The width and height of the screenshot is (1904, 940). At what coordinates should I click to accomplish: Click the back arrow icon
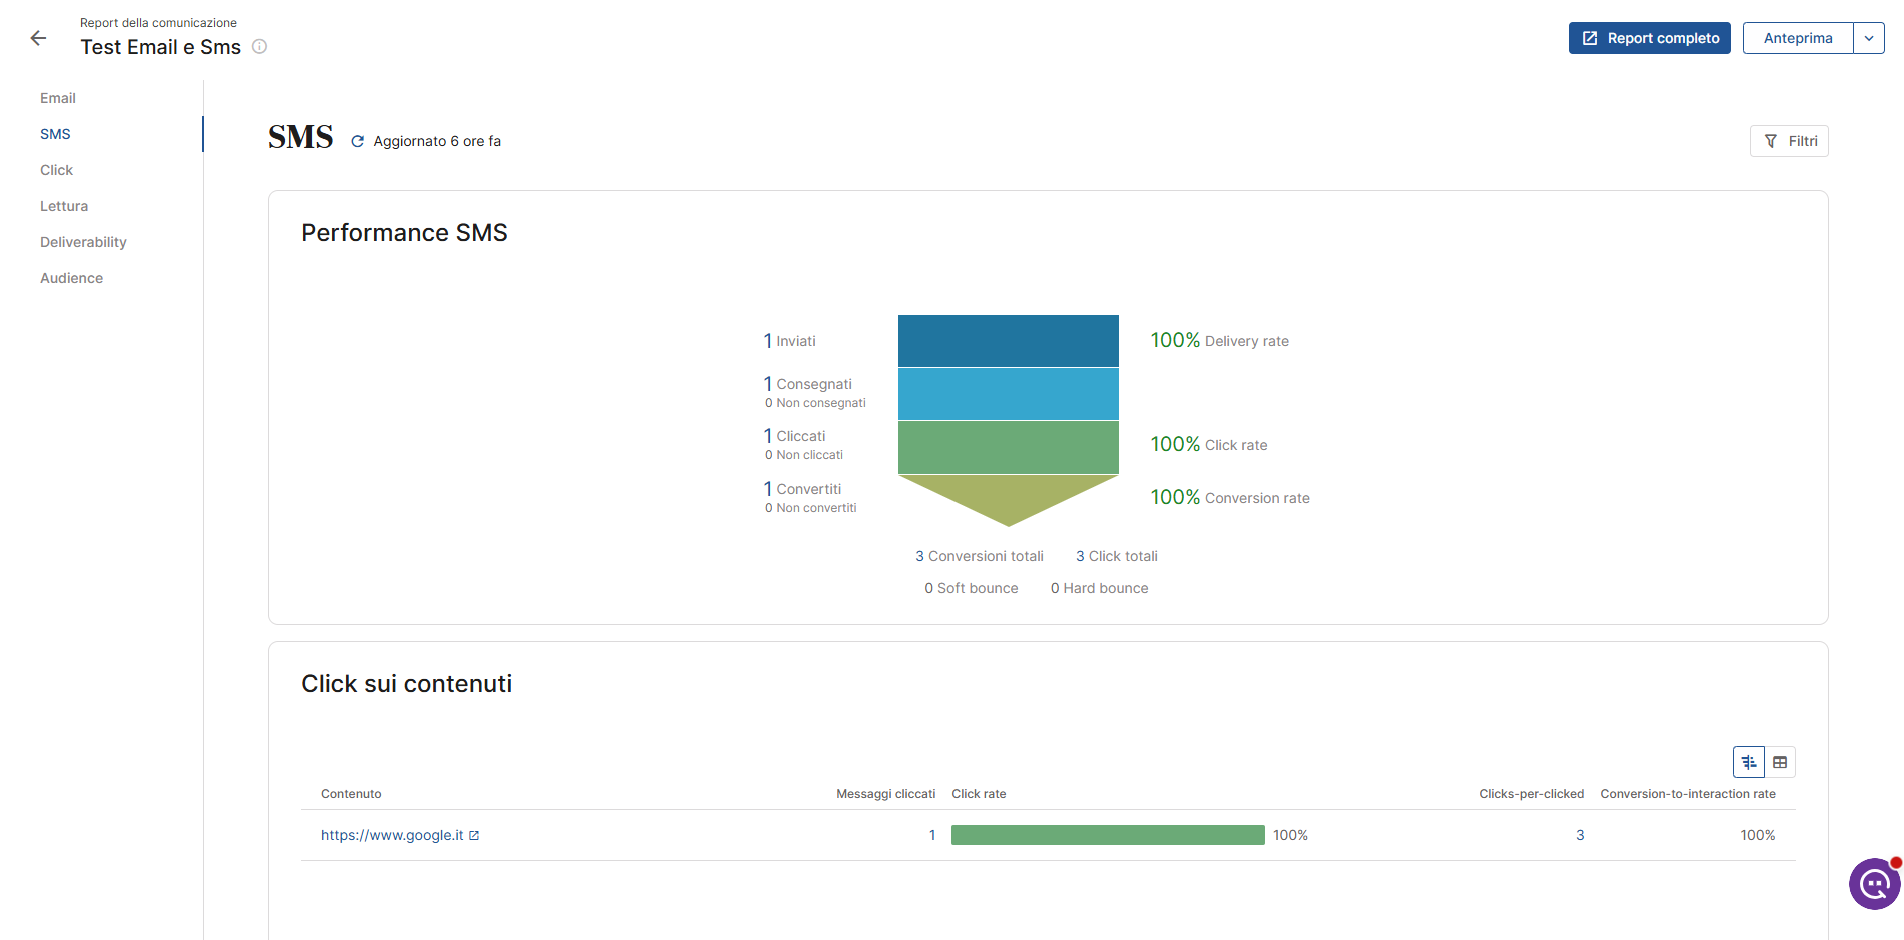pos(38,38)
